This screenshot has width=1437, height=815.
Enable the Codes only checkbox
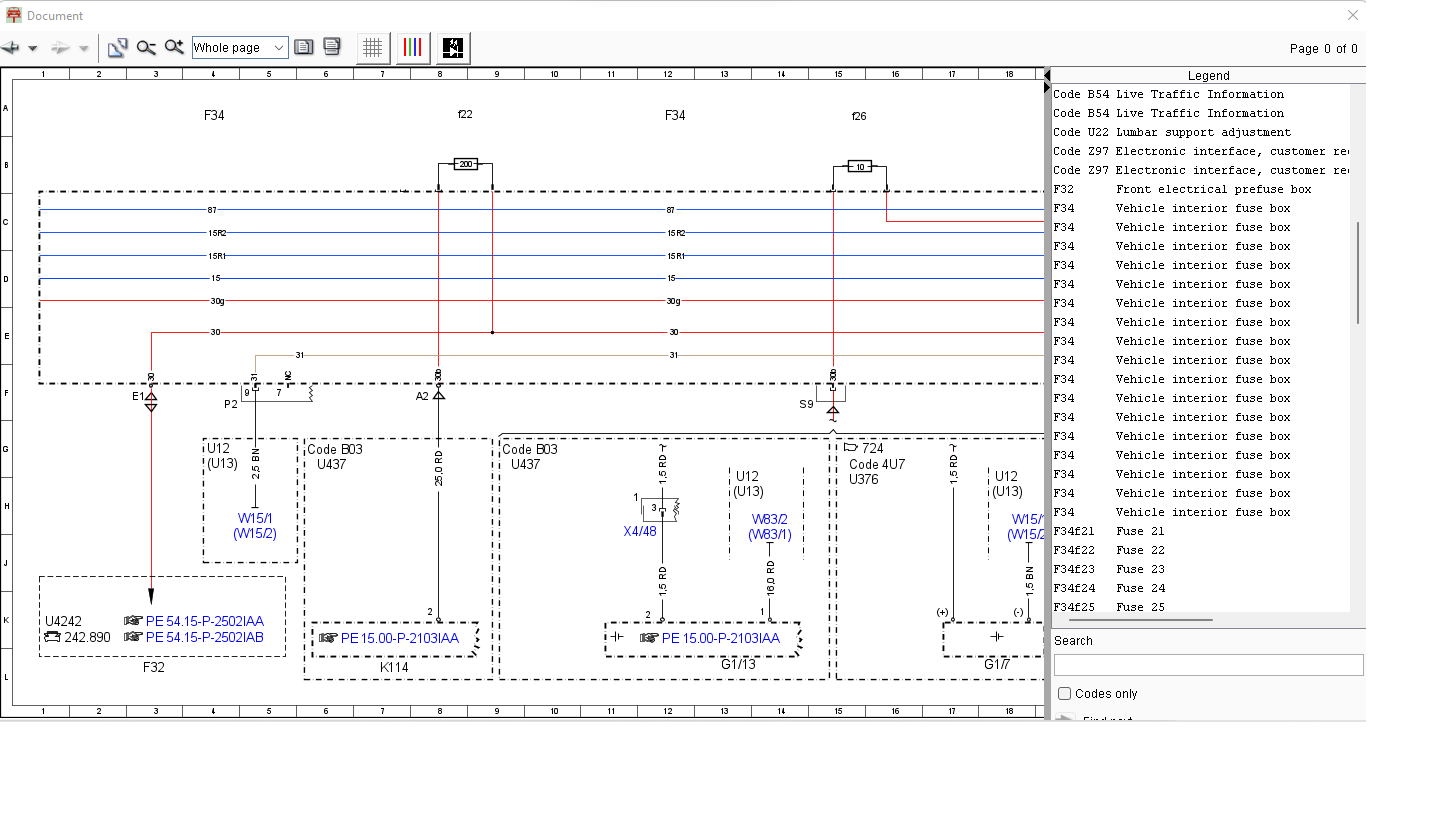(x=1065, y=694)
